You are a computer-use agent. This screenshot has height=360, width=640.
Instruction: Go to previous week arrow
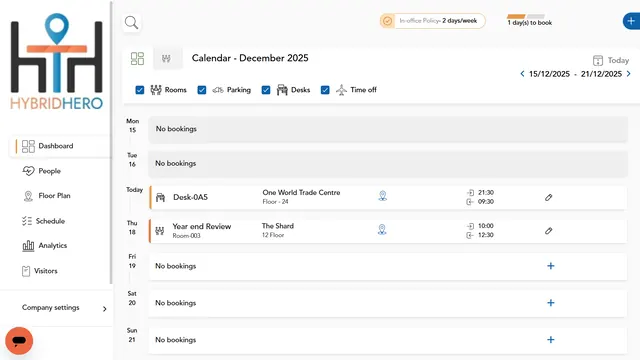coord(522,74)
